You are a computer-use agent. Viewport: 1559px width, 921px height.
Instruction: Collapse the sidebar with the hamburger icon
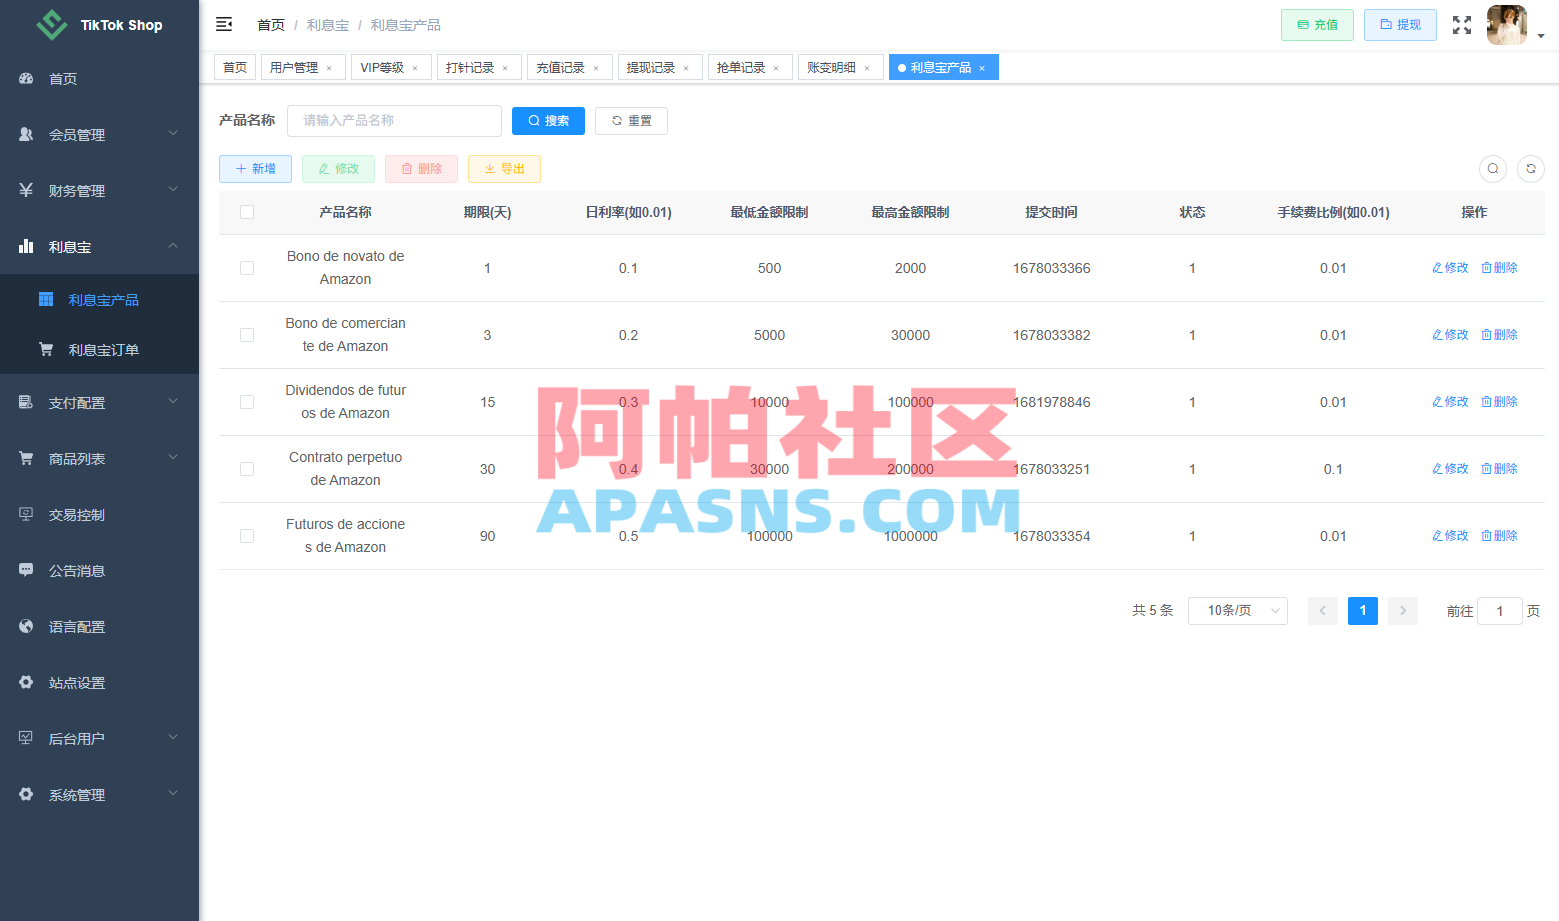coord(224,24)
